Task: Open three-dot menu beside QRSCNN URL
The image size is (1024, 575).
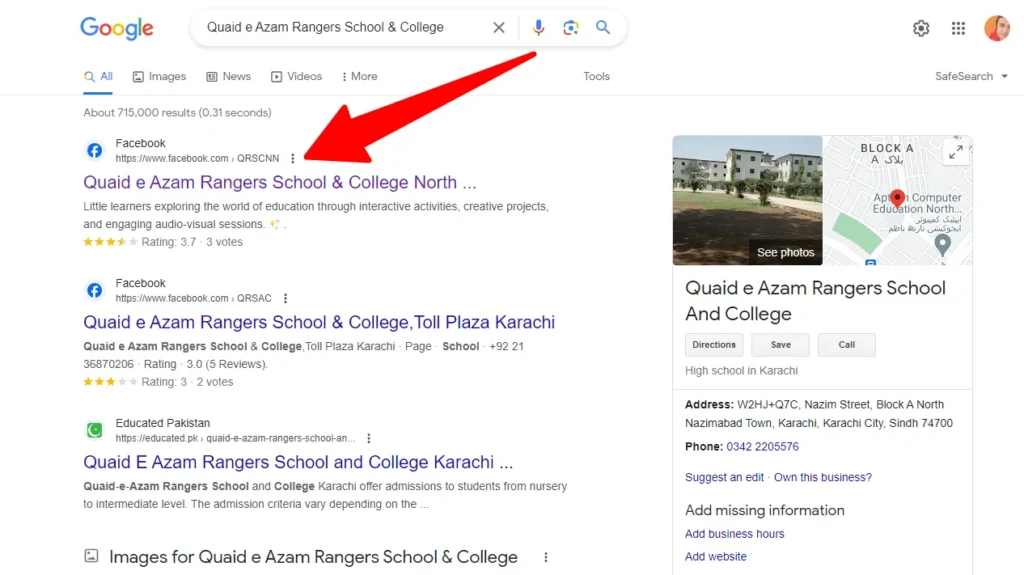Action: [x=293, y=158]
